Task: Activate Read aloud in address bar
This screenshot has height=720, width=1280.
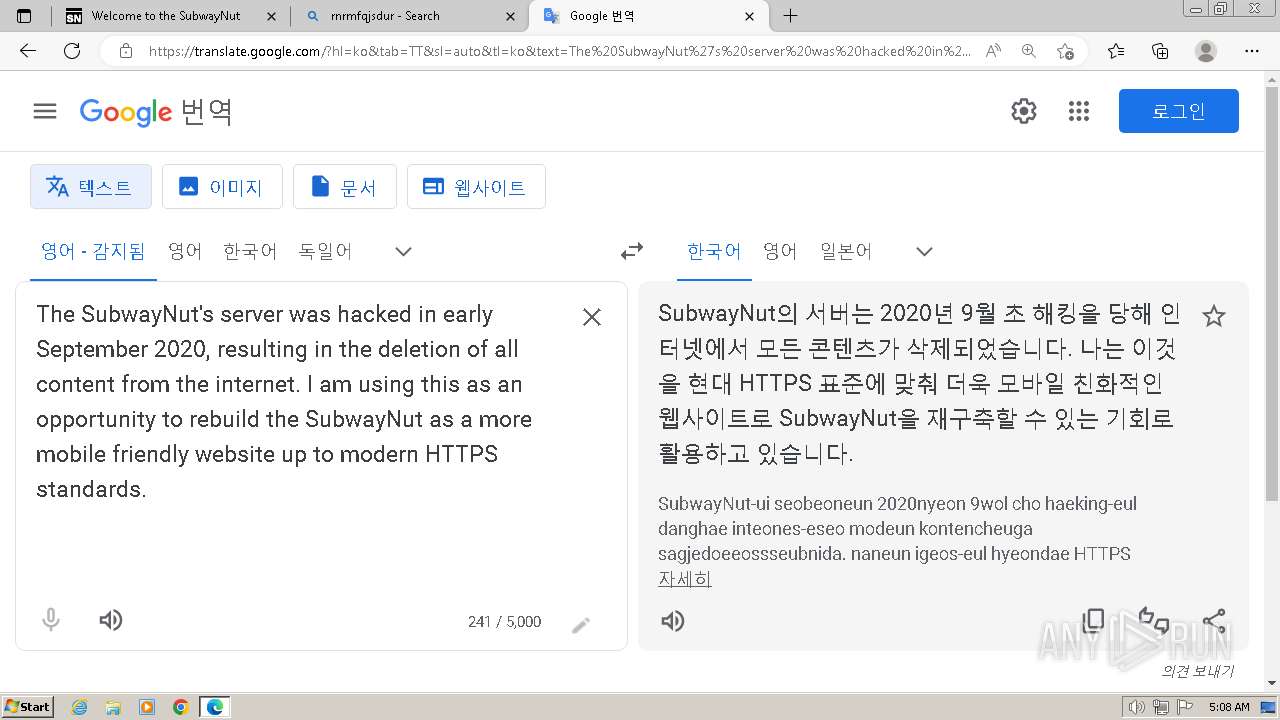Action: (993, 51)
